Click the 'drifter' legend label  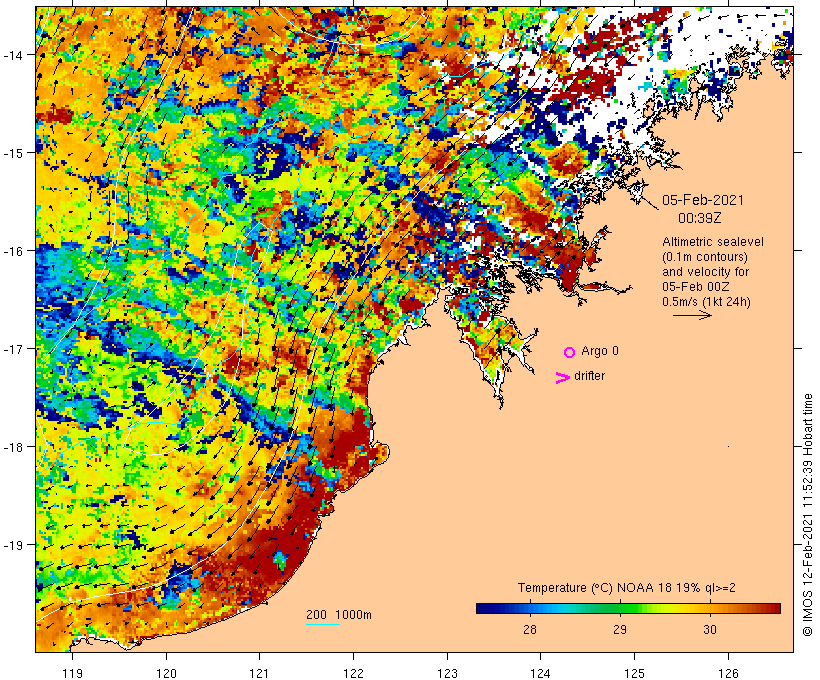coord(589,376)
